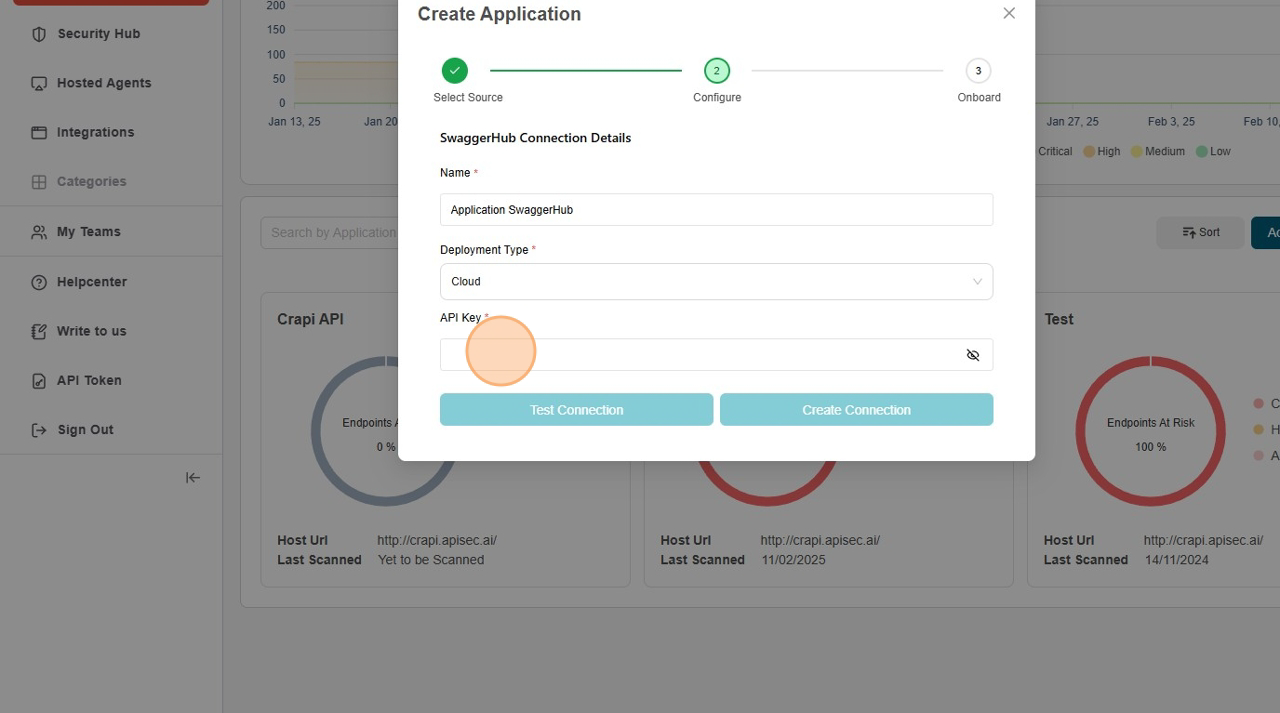Click the API Key input field
The height and width of the screenshot is (713, 1280).
(700, 355)
